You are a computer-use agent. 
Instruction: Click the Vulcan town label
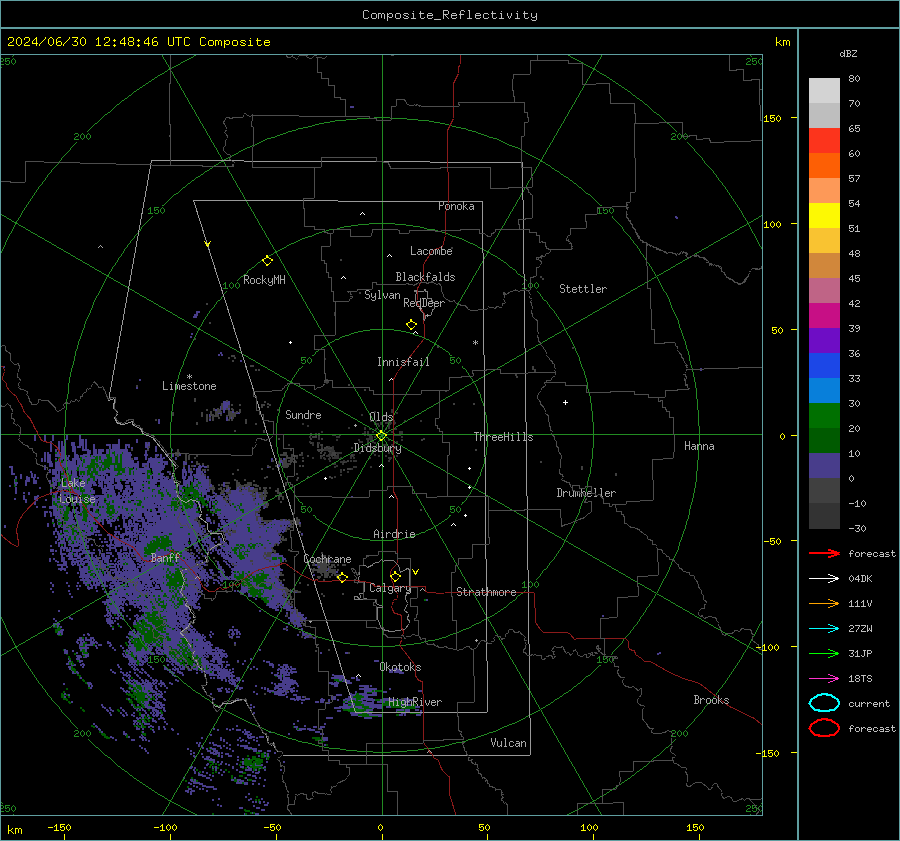(x=509, y=743)
